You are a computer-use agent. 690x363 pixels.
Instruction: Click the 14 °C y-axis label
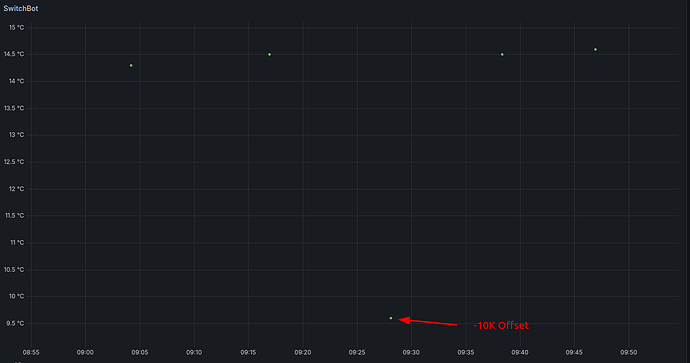coord(17,81)
